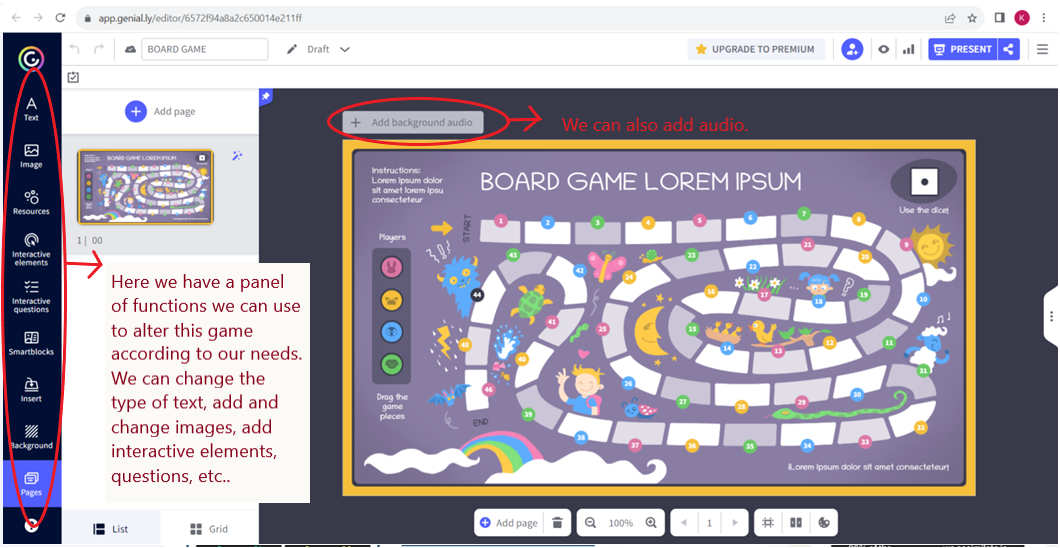1060x548 pixels.
Task: Expand the right side collapsed panel handle
Action: click(x=1051, y=316)
